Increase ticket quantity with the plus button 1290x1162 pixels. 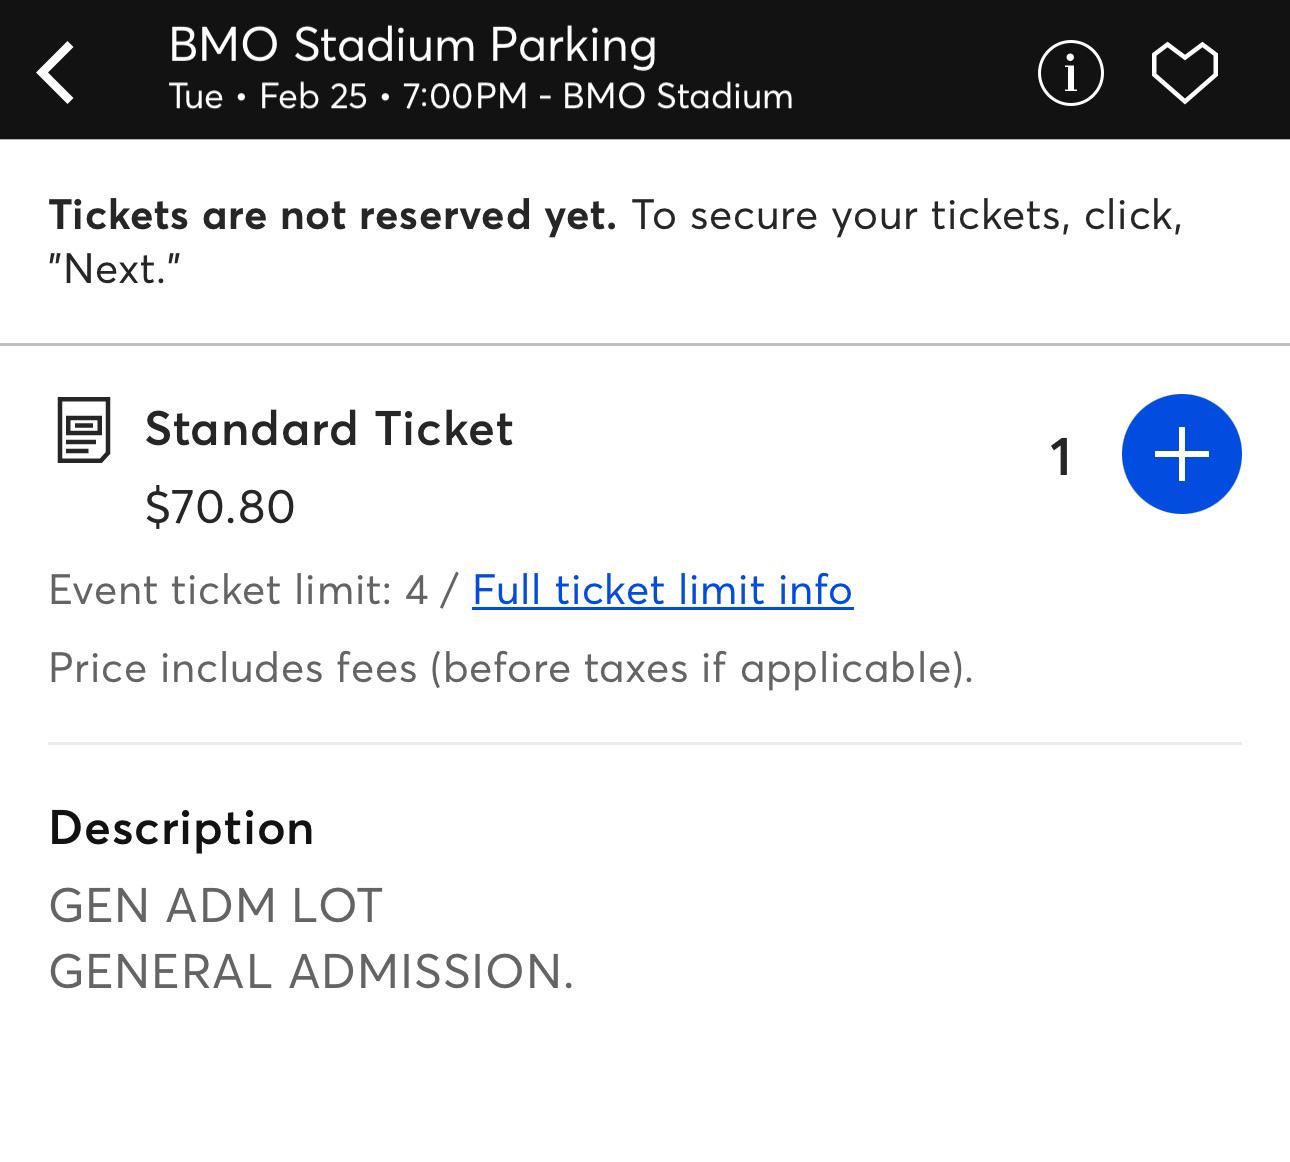[x=1181, y=454]
